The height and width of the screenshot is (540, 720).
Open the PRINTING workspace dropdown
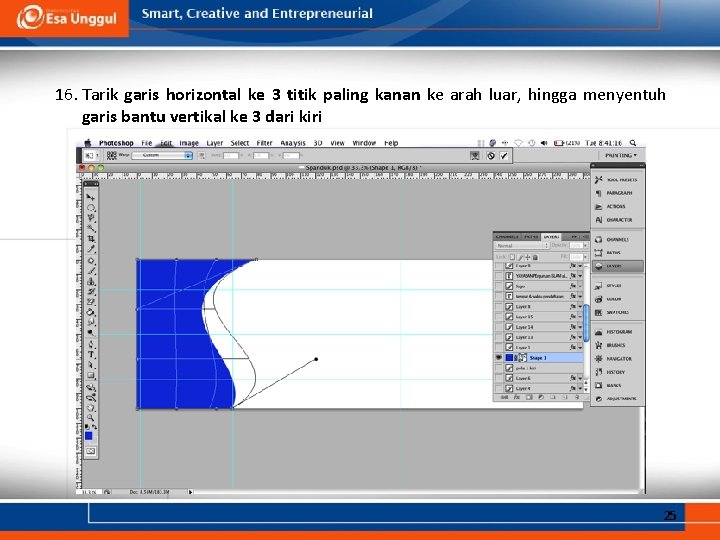click(620, 156)
